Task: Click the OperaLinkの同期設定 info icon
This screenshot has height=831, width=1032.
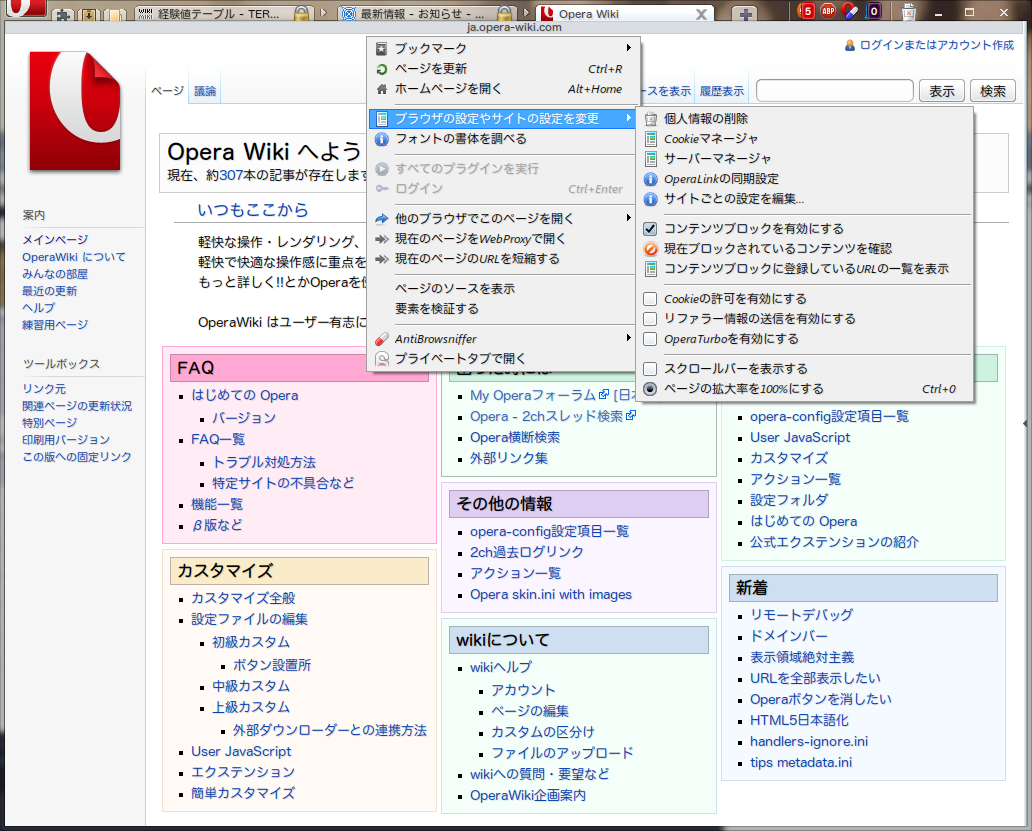Action: pos(650,179)
